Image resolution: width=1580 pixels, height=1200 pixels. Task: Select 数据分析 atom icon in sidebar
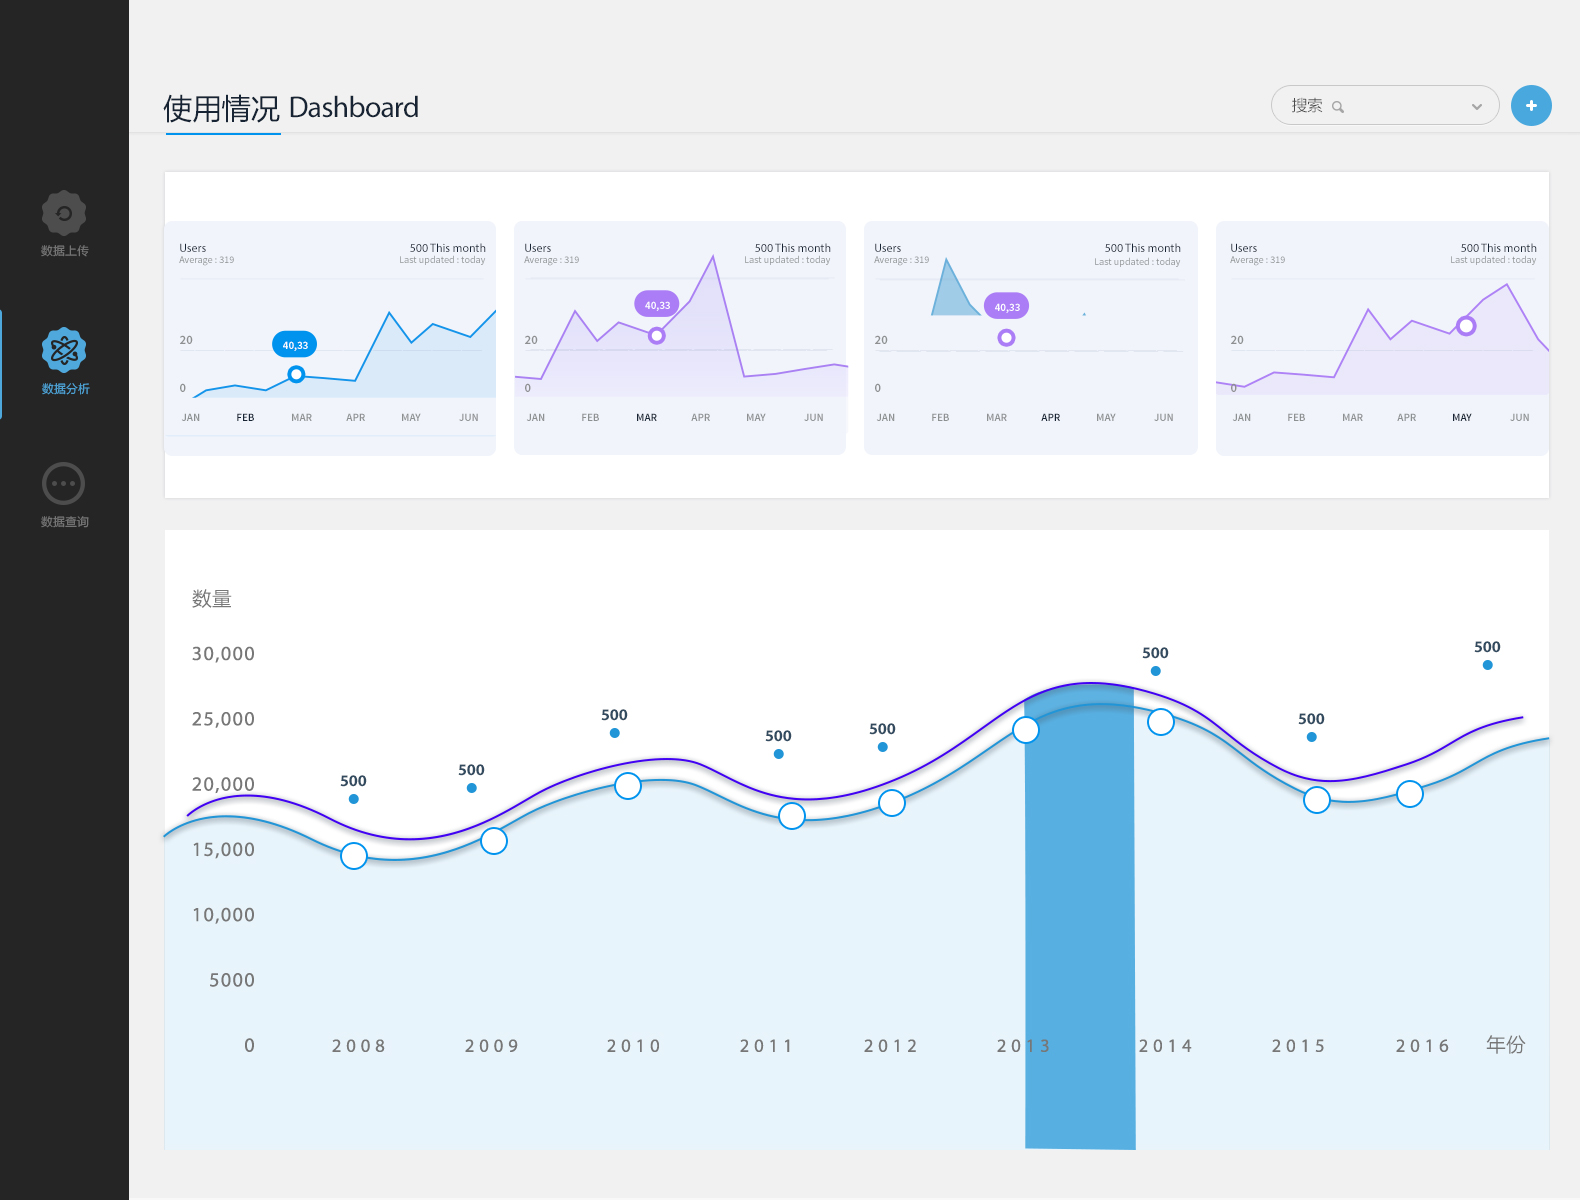tap(64, 350)
